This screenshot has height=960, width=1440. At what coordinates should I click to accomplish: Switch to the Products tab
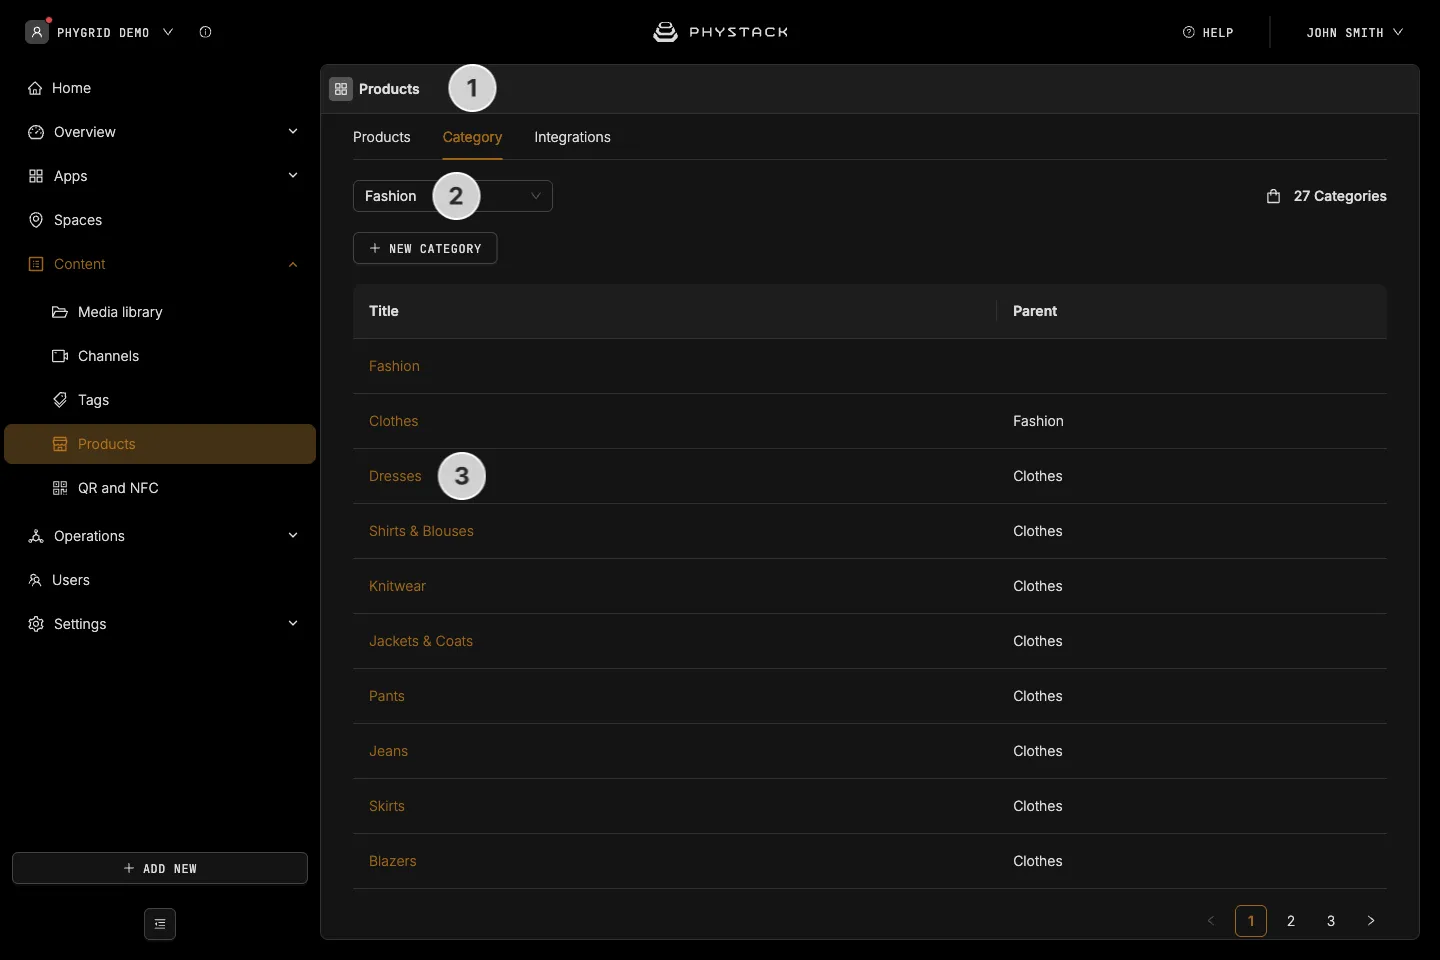point(382,137)
